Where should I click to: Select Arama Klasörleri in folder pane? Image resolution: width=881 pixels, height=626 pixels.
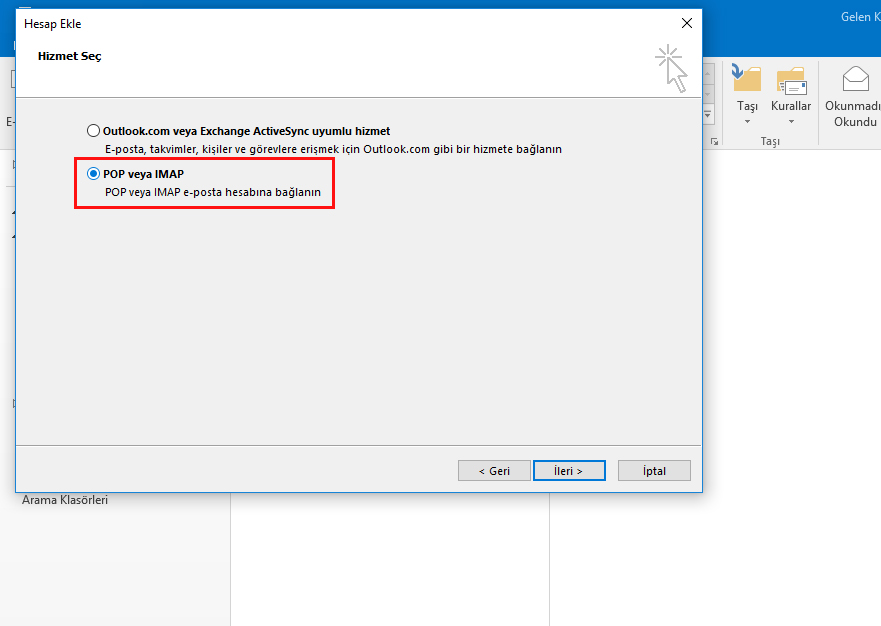(x=65, y=500)
